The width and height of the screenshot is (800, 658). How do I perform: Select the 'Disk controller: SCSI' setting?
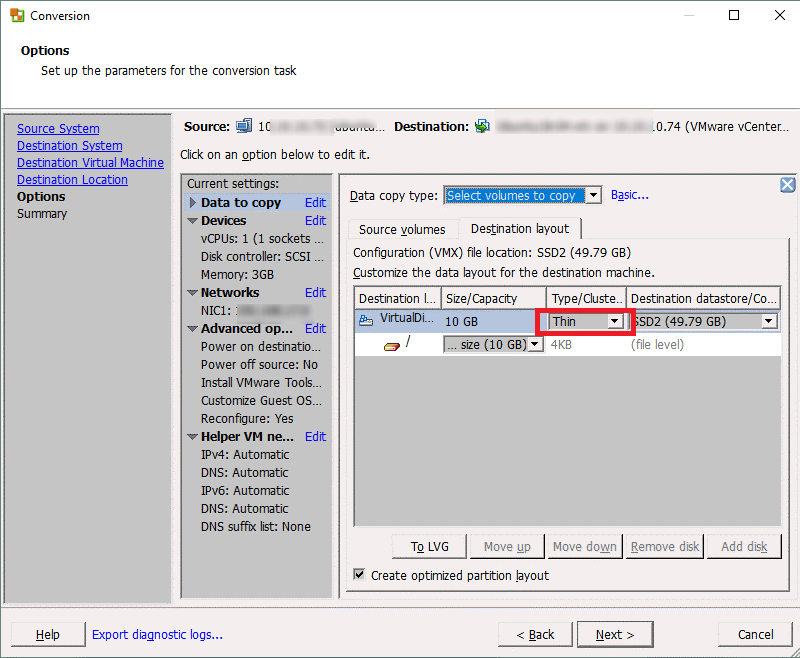[262, 257]
